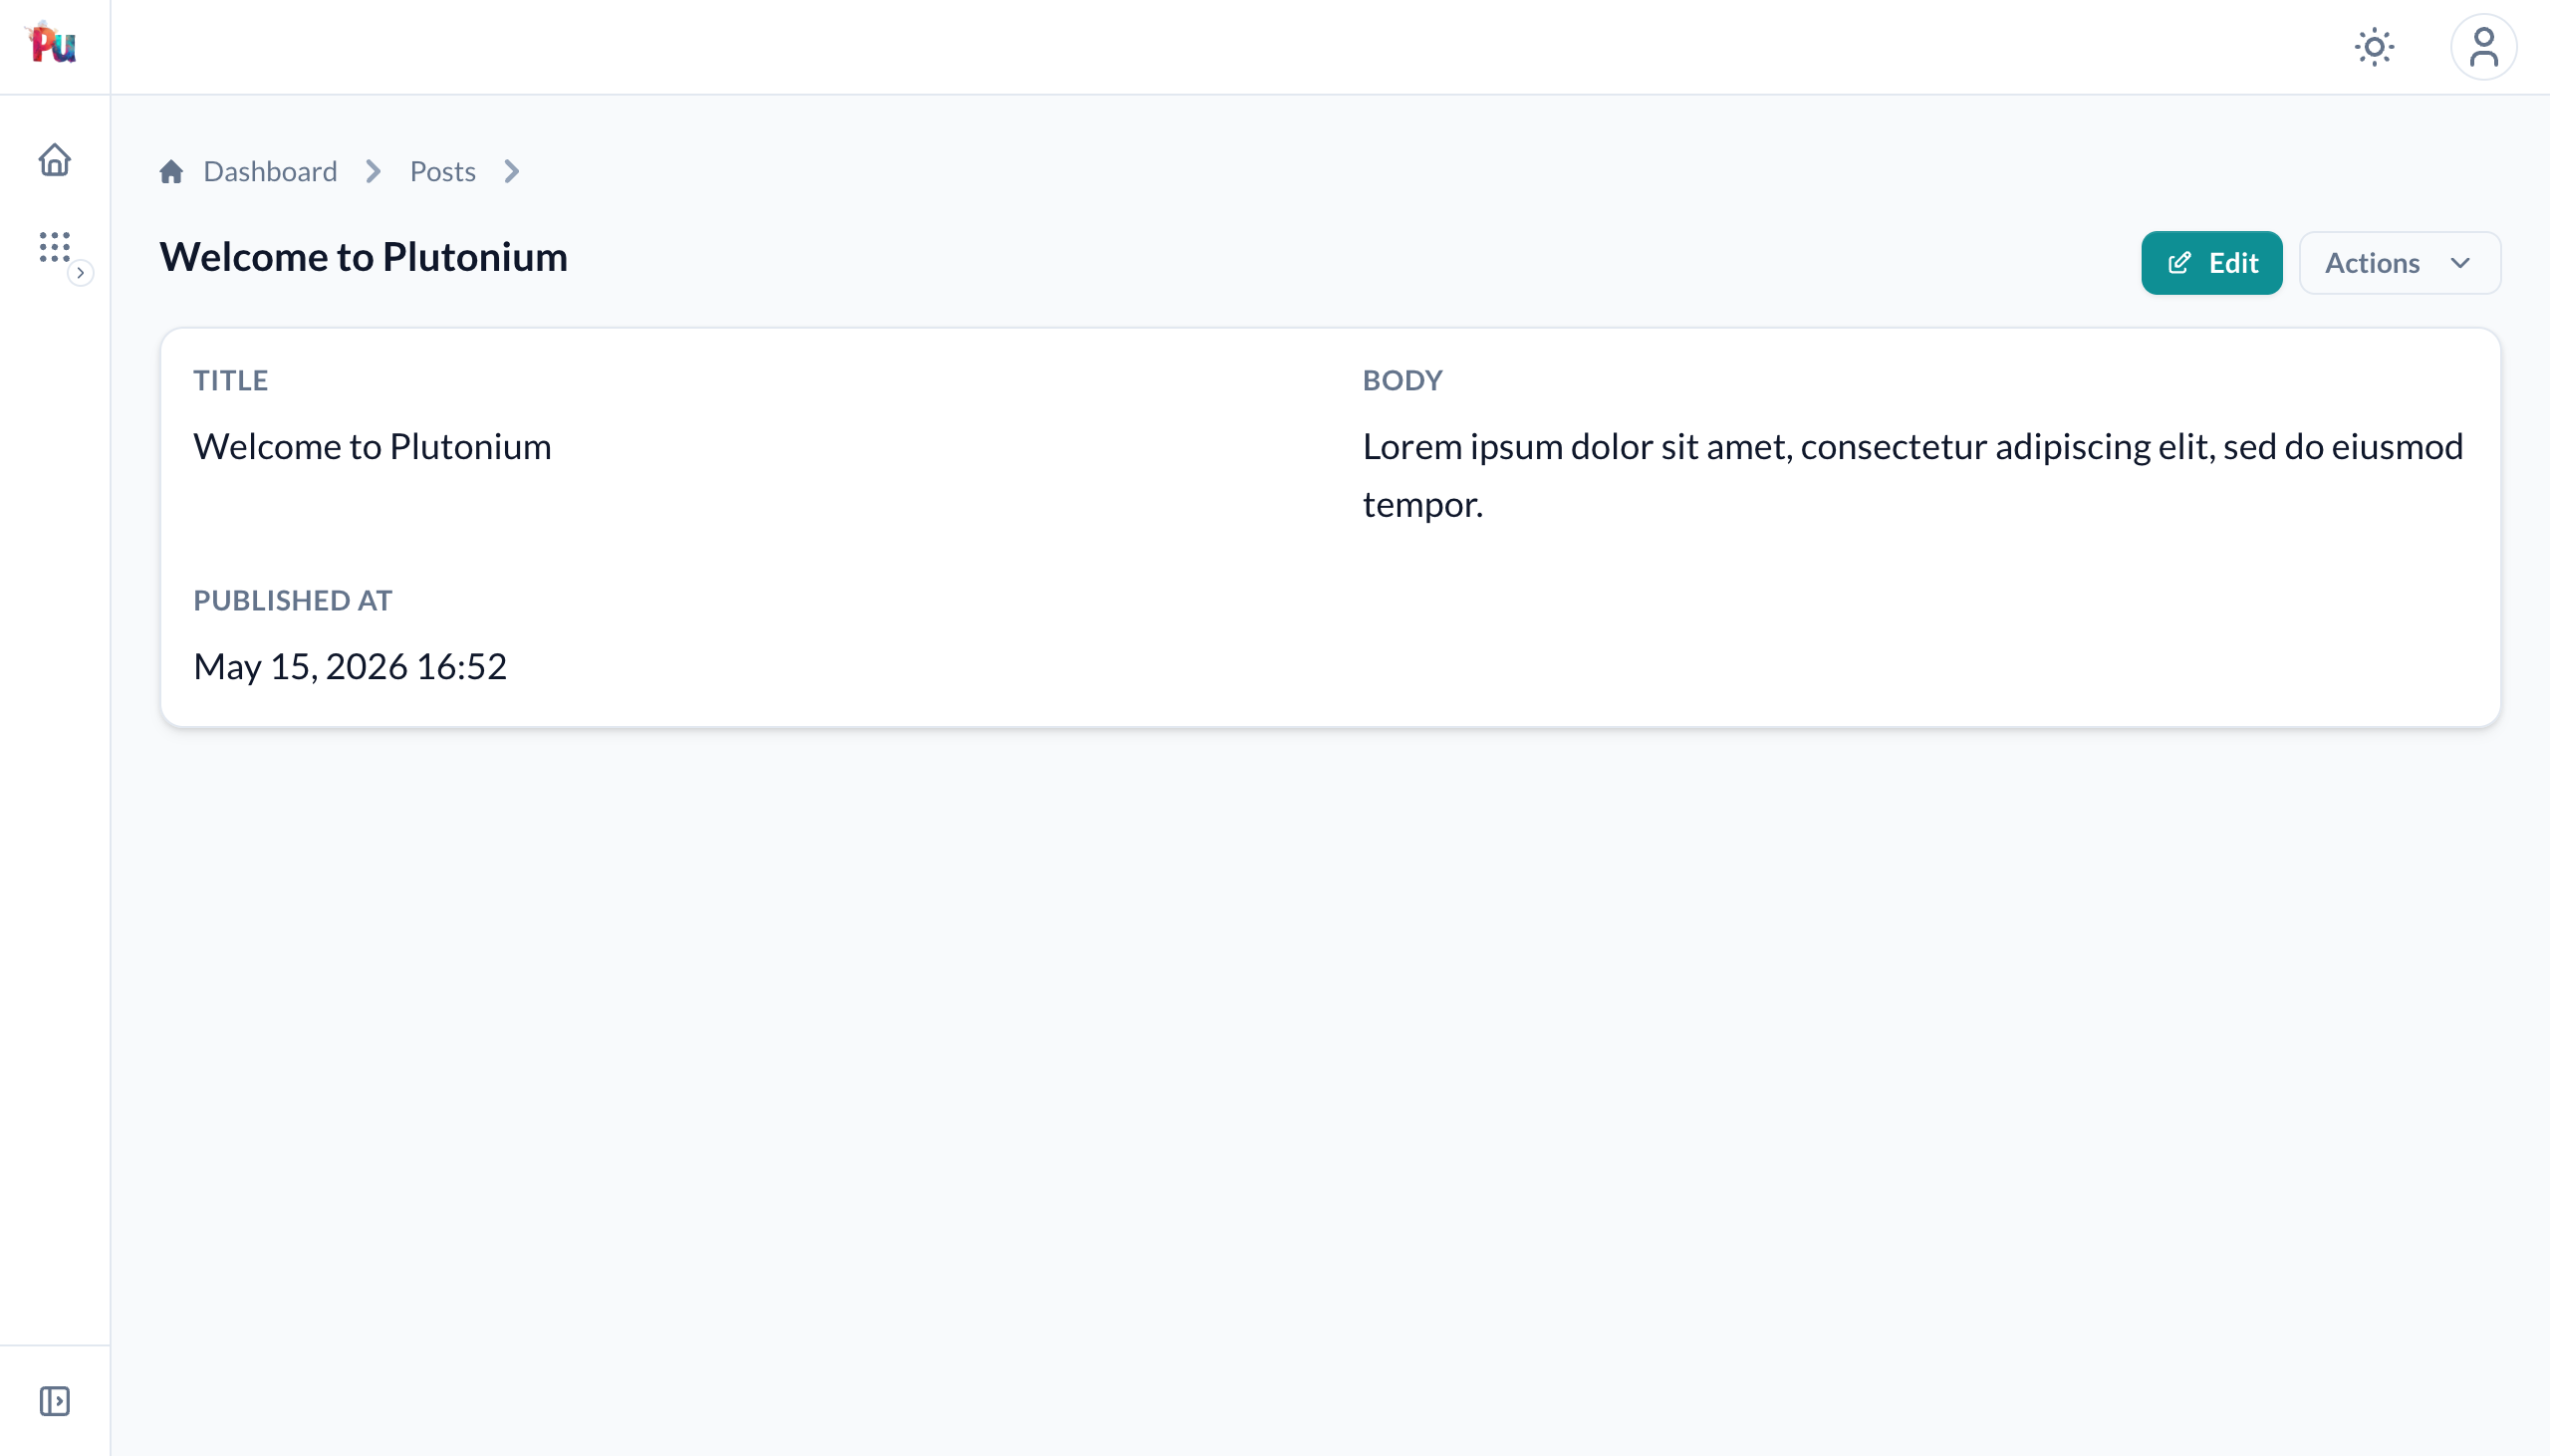Image resolution: width=2550 pixels, height=1456 pixels.
Task: Toggle the sidebar panel at the bottom left
Action: (55, 1401)
